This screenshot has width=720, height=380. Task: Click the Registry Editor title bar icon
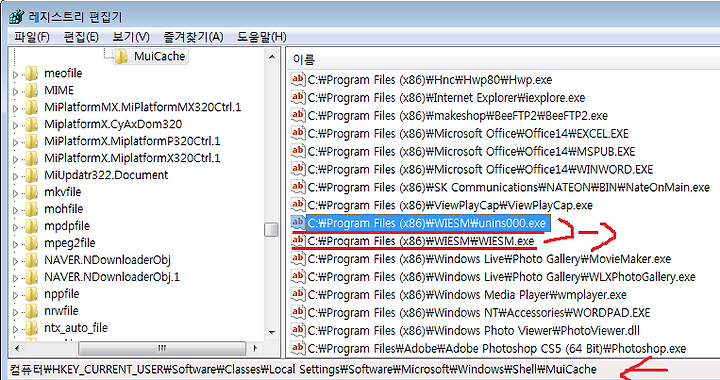(x=17, y=17)
